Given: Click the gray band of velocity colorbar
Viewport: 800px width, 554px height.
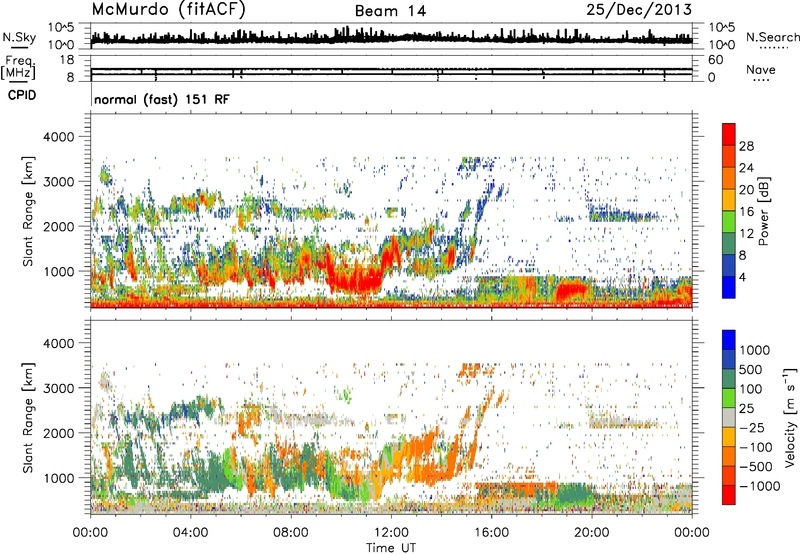Looking at the screenshot, I should click(729, 418).
